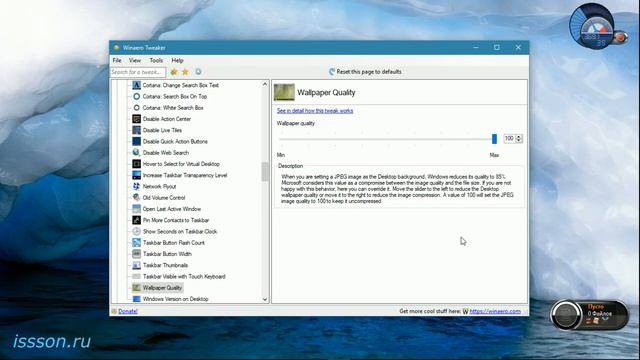Click the Pin More Contacts to Taskbar icon

click(136, 220)
